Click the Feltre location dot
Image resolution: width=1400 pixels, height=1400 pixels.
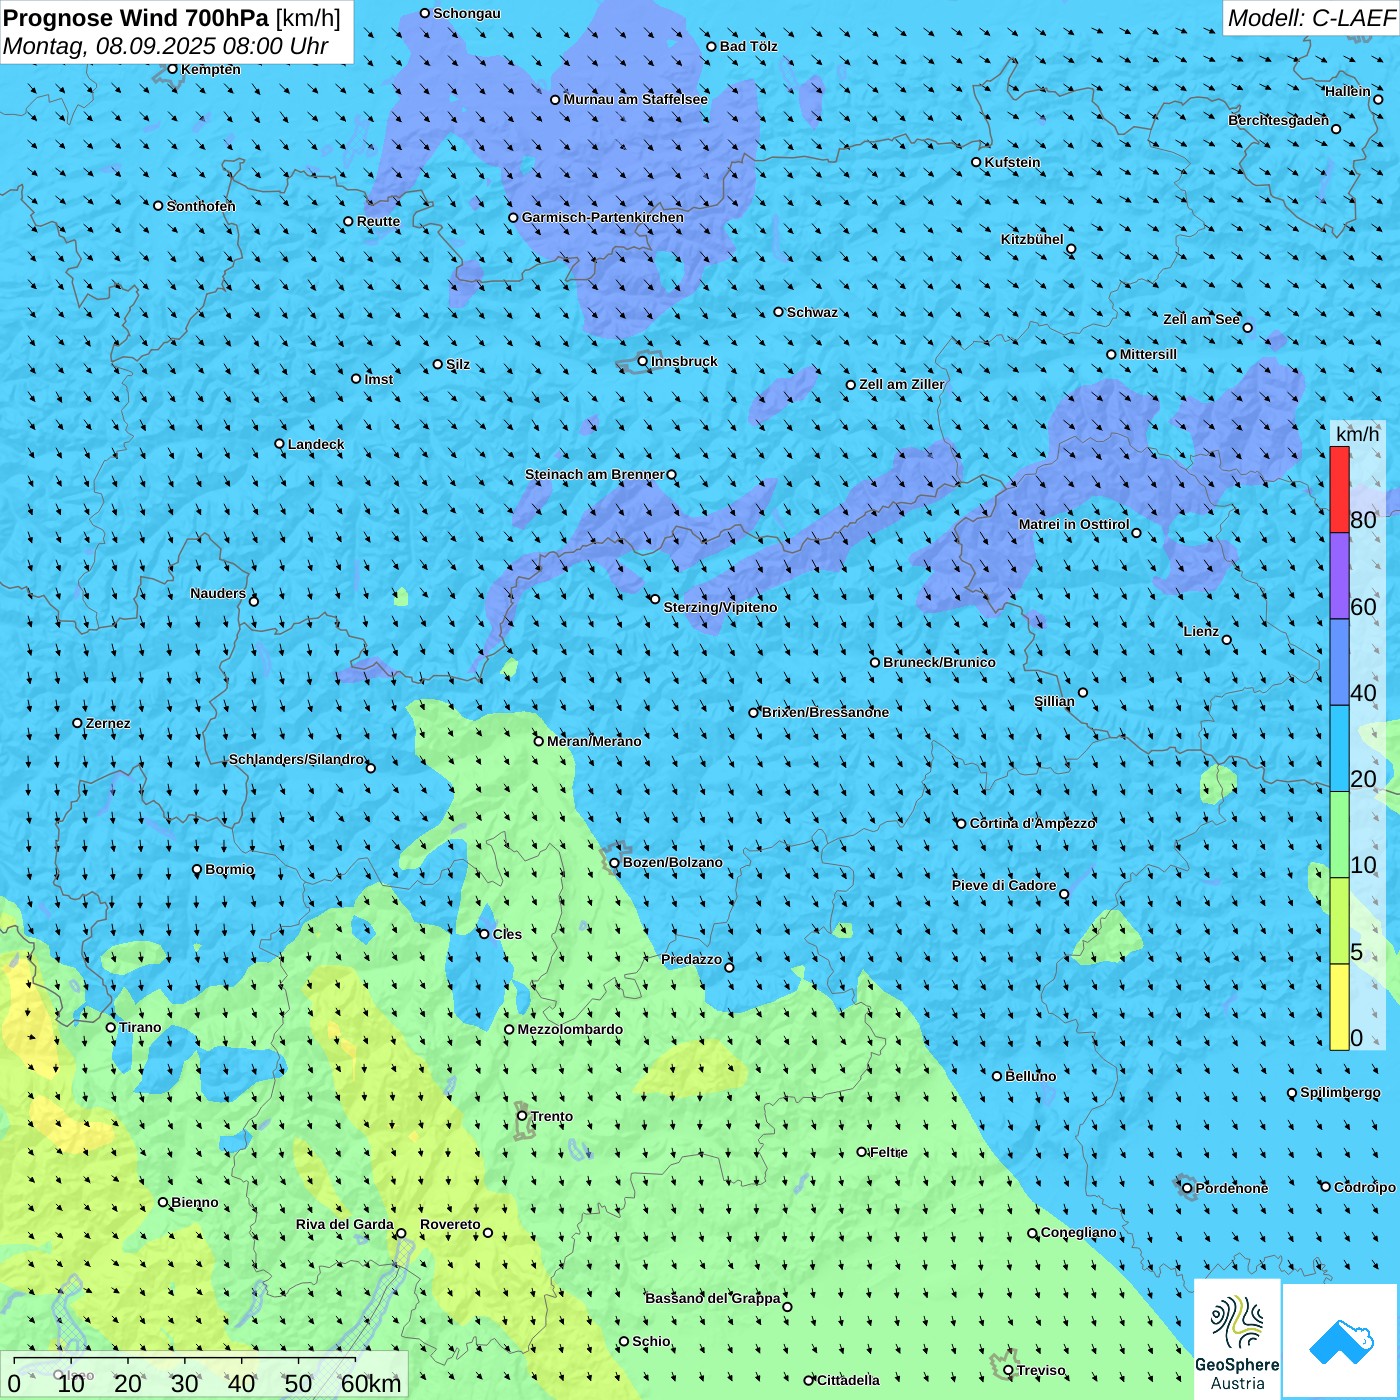coord(862,1152)
